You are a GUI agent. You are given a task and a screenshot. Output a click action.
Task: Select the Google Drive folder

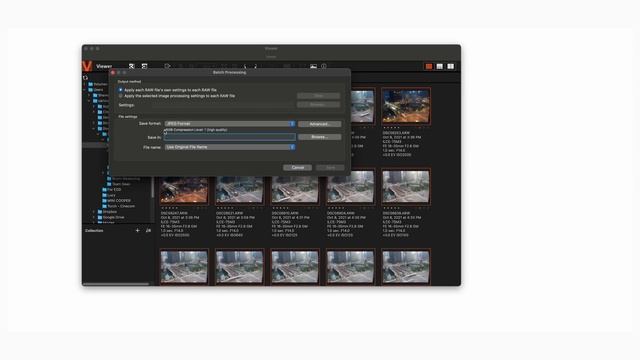(x=111, y=217)
